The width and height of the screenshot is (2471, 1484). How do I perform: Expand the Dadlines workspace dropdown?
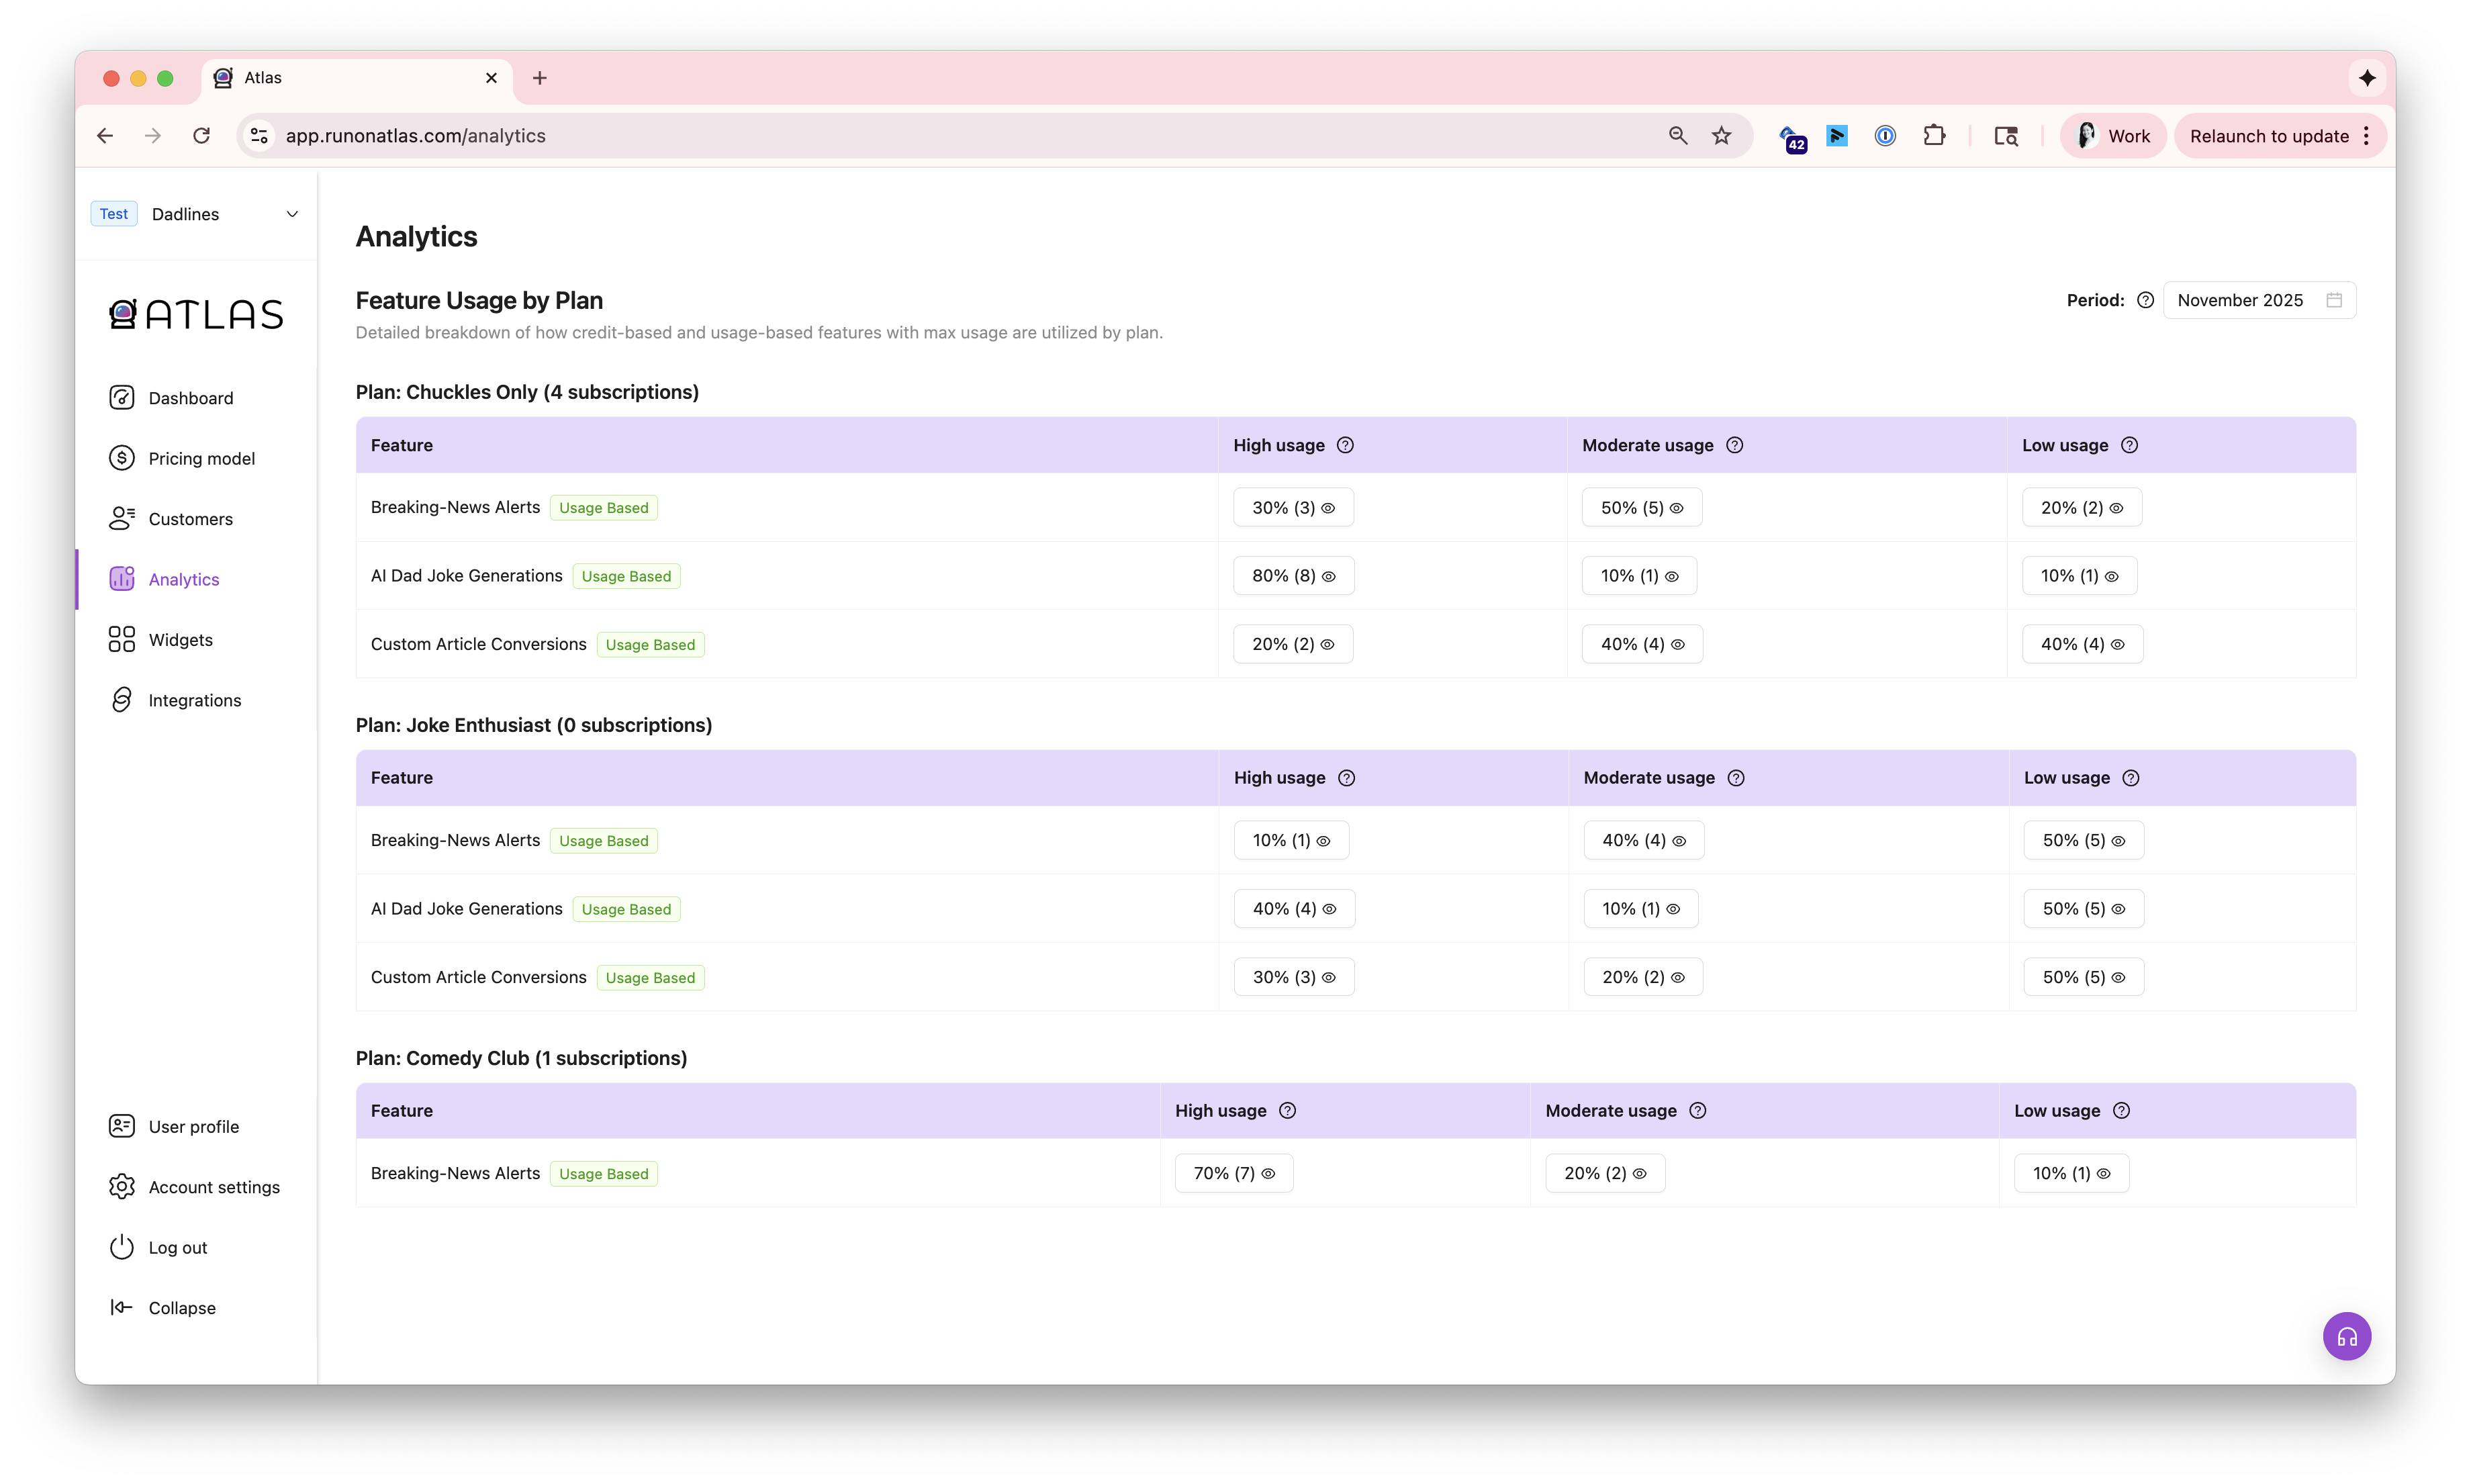pyautogui.click(x=292, y=214)
